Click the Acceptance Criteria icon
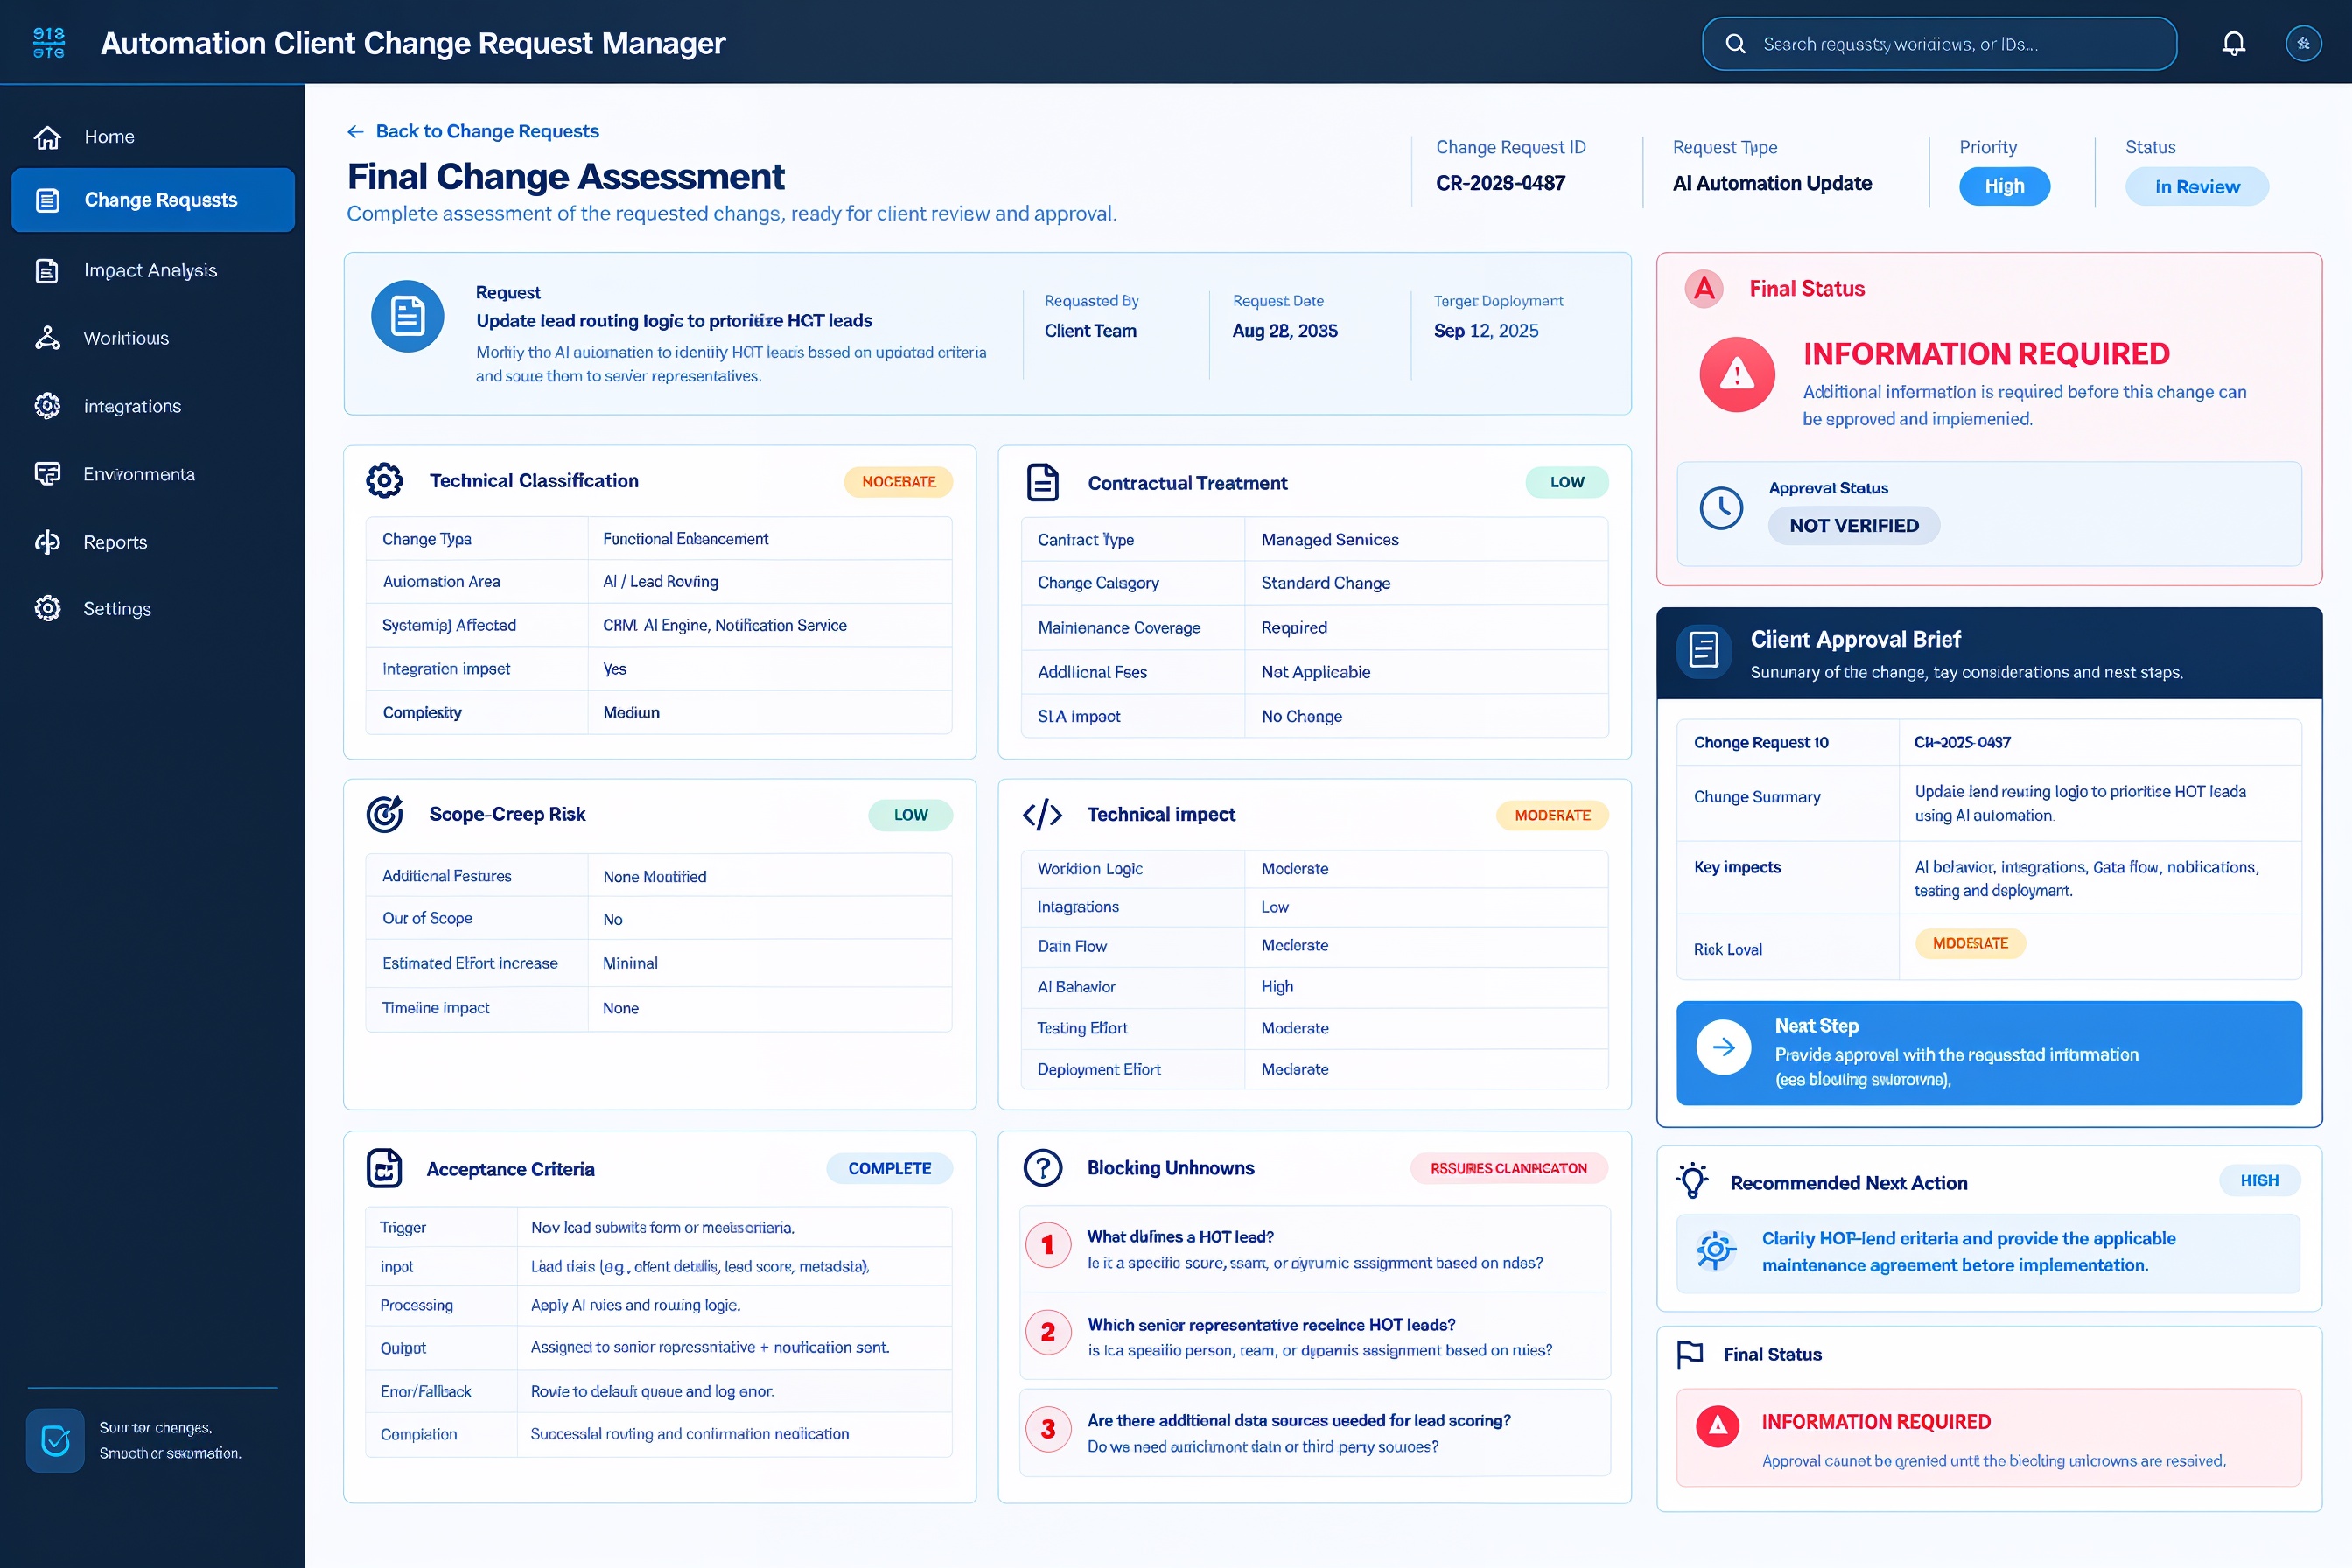This screenshot has width=2352, height=1568. (x=384, y=1168)
